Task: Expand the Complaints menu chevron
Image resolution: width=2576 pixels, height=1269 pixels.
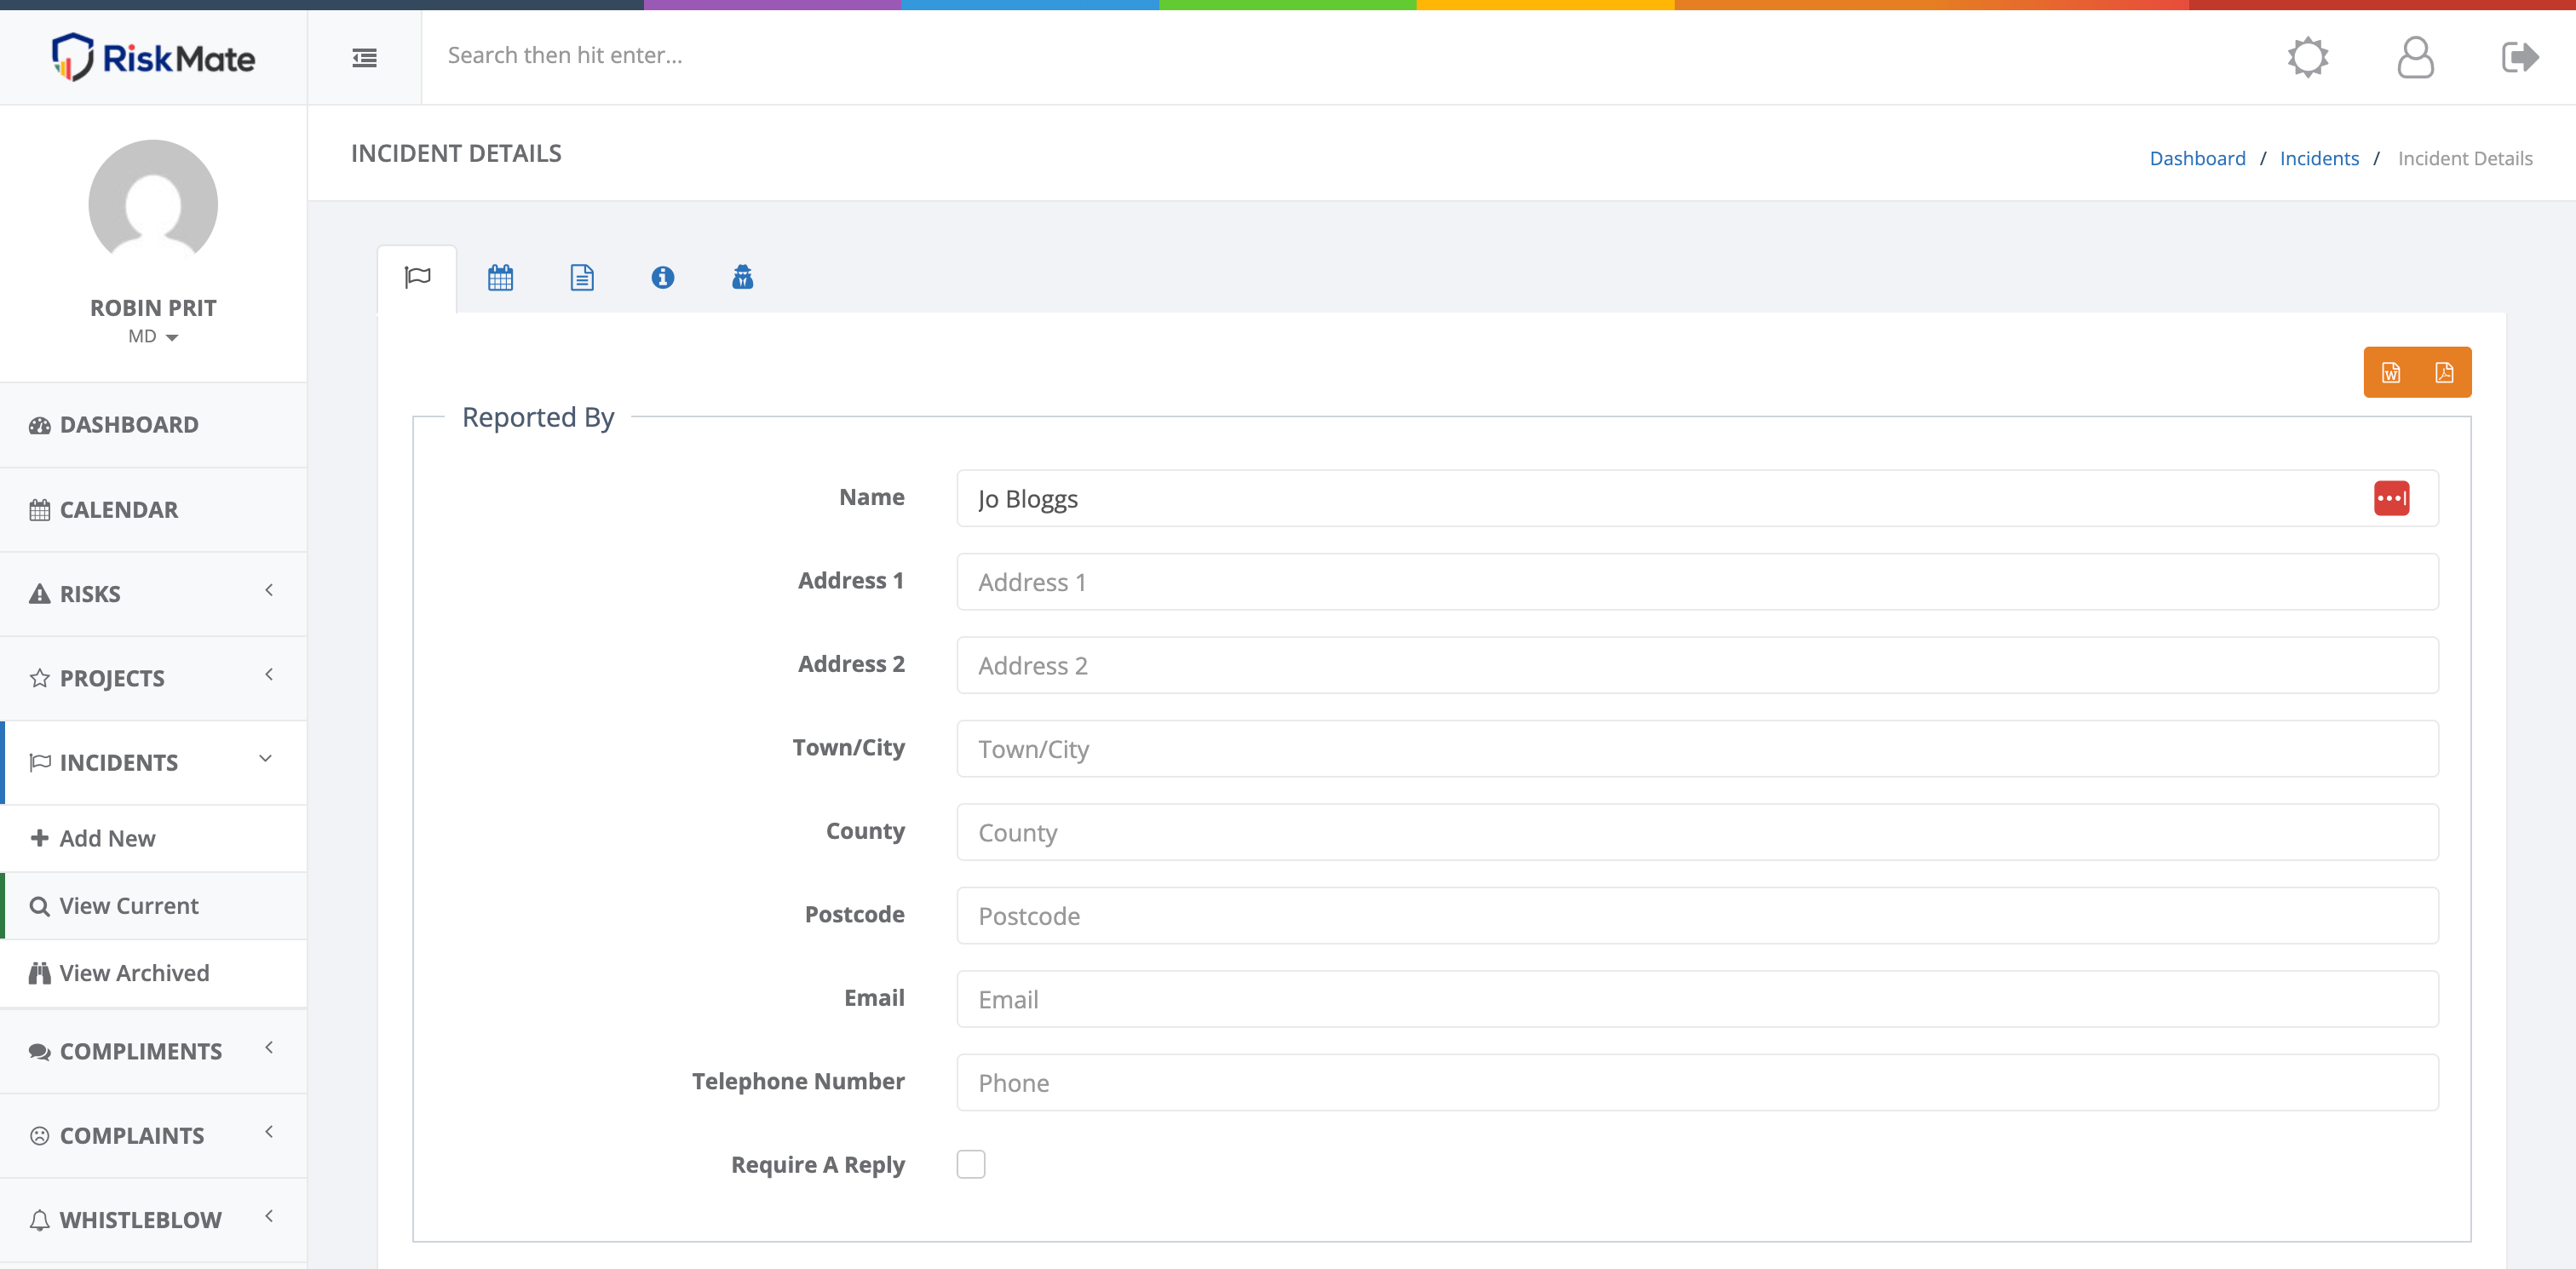Action: click(269, 1132)
